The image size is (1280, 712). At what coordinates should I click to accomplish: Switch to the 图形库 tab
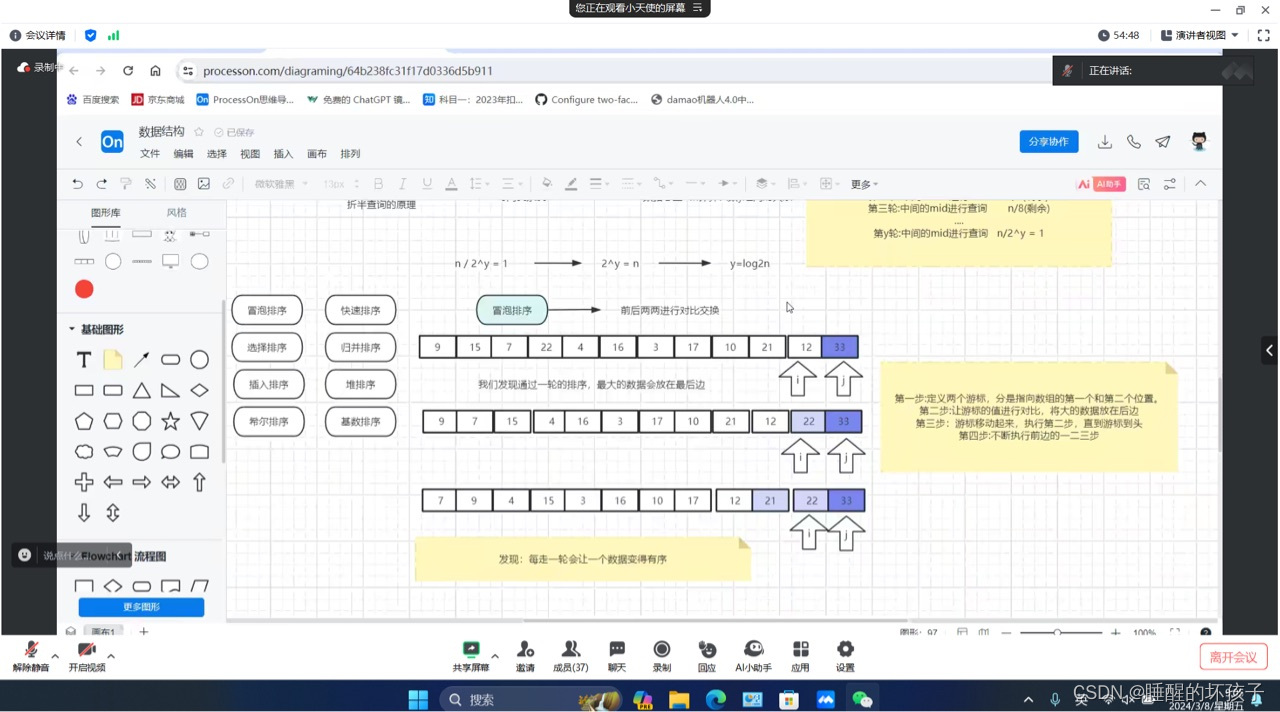pyautogui.click(x=105, y=213)
